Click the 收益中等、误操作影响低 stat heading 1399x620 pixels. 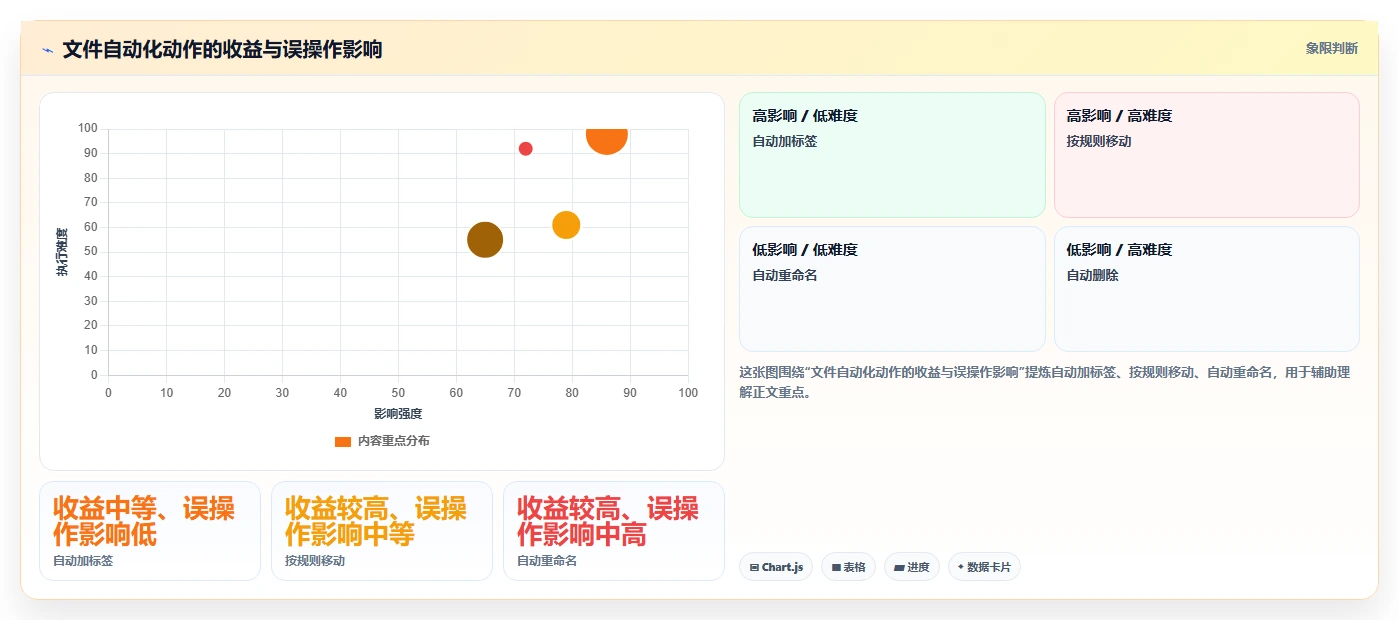[144, 521]
